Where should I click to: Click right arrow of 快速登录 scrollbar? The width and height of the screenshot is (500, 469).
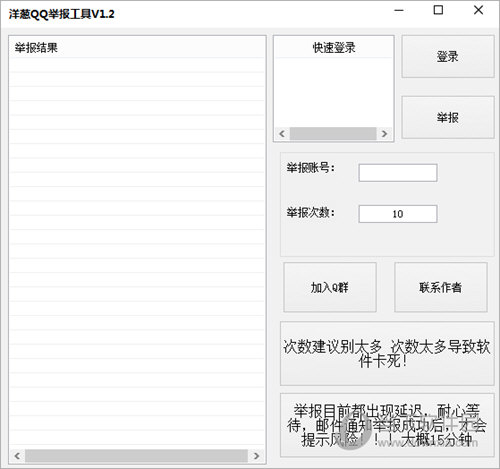pos(384,134)
